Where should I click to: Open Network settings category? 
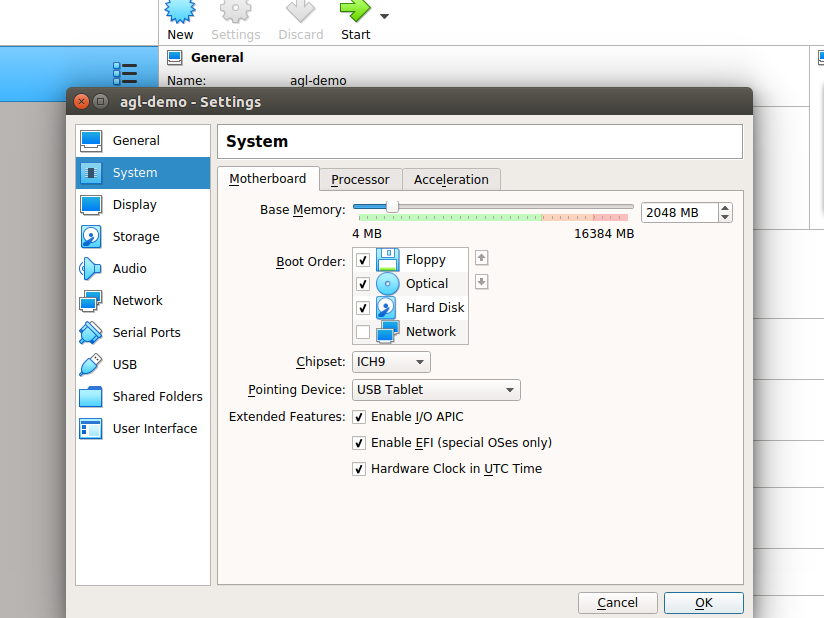pyautogui.click(x=143, y=301)
